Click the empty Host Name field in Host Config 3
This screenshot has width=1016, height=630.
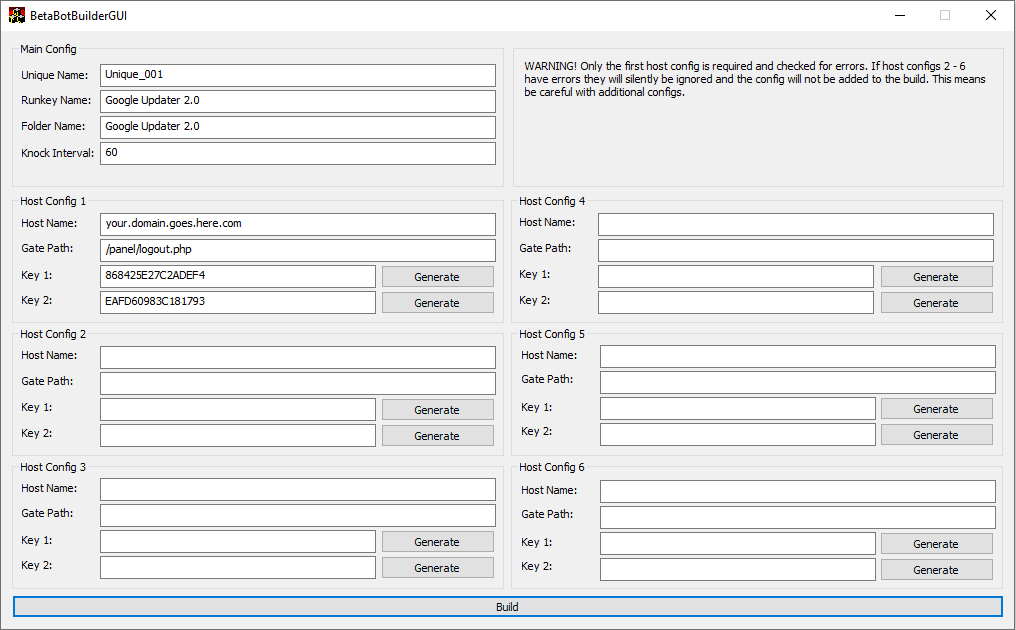tap(297, 489)
